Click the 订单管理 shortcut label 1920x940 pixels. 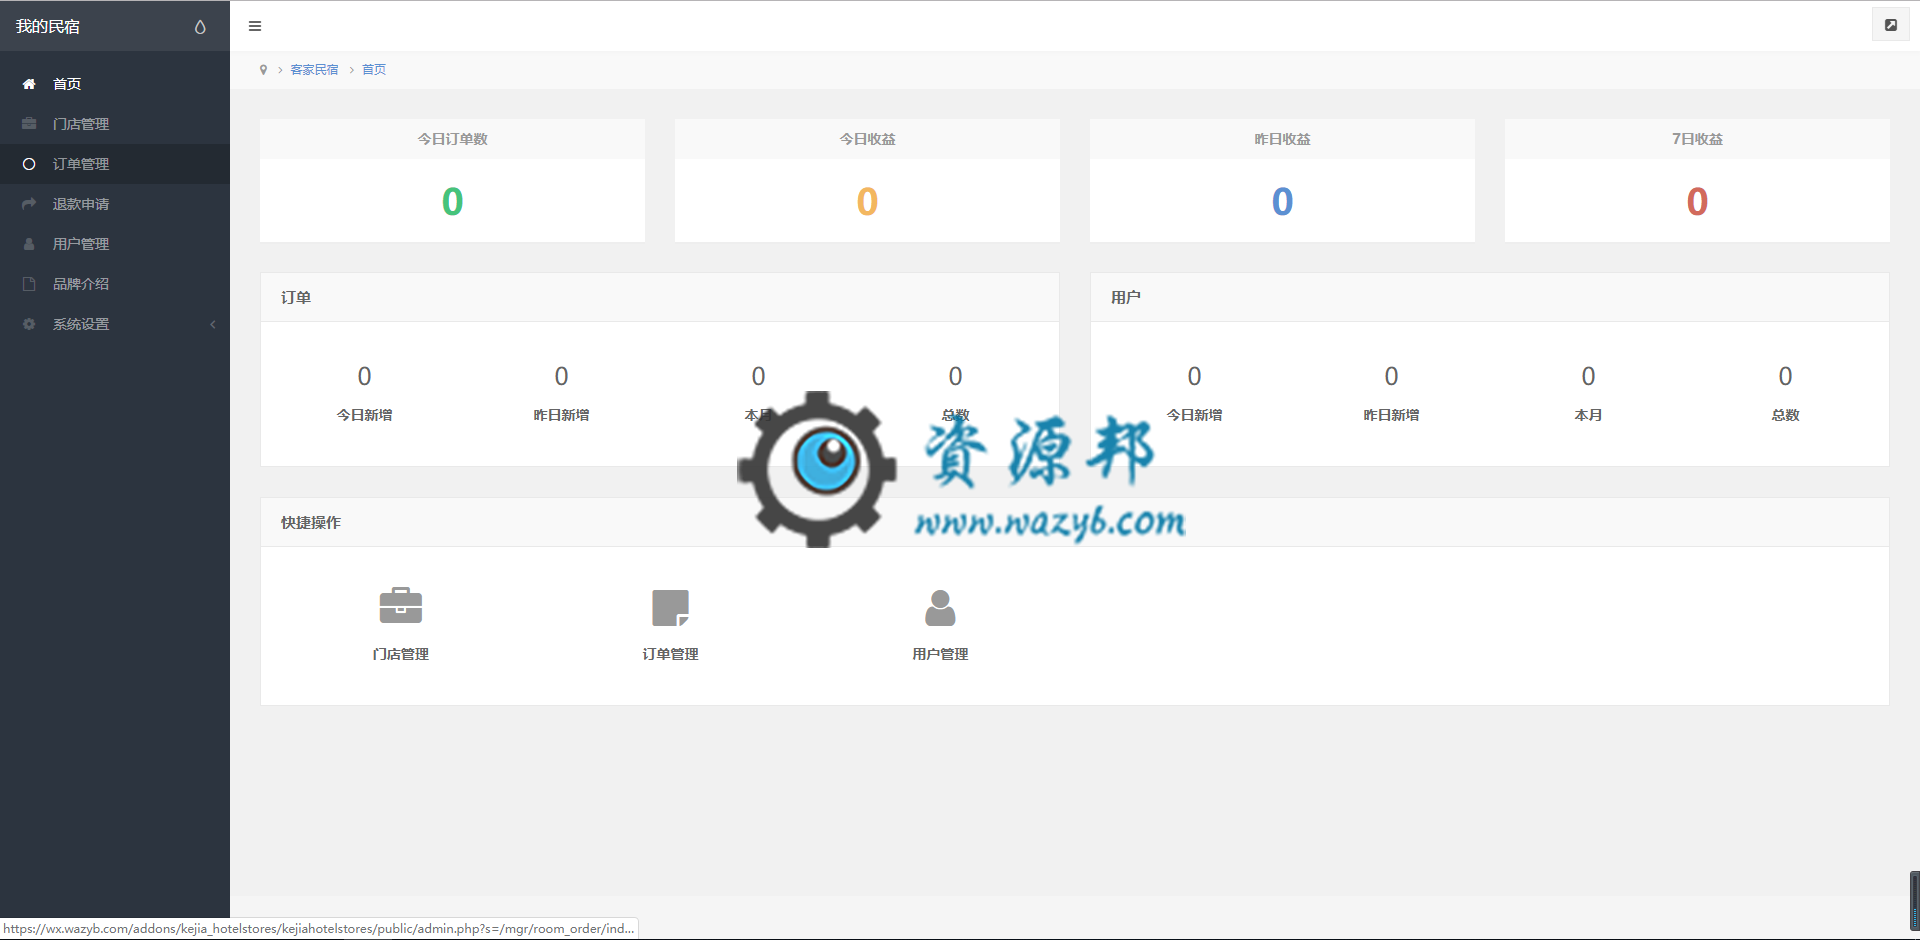point(671,654)
